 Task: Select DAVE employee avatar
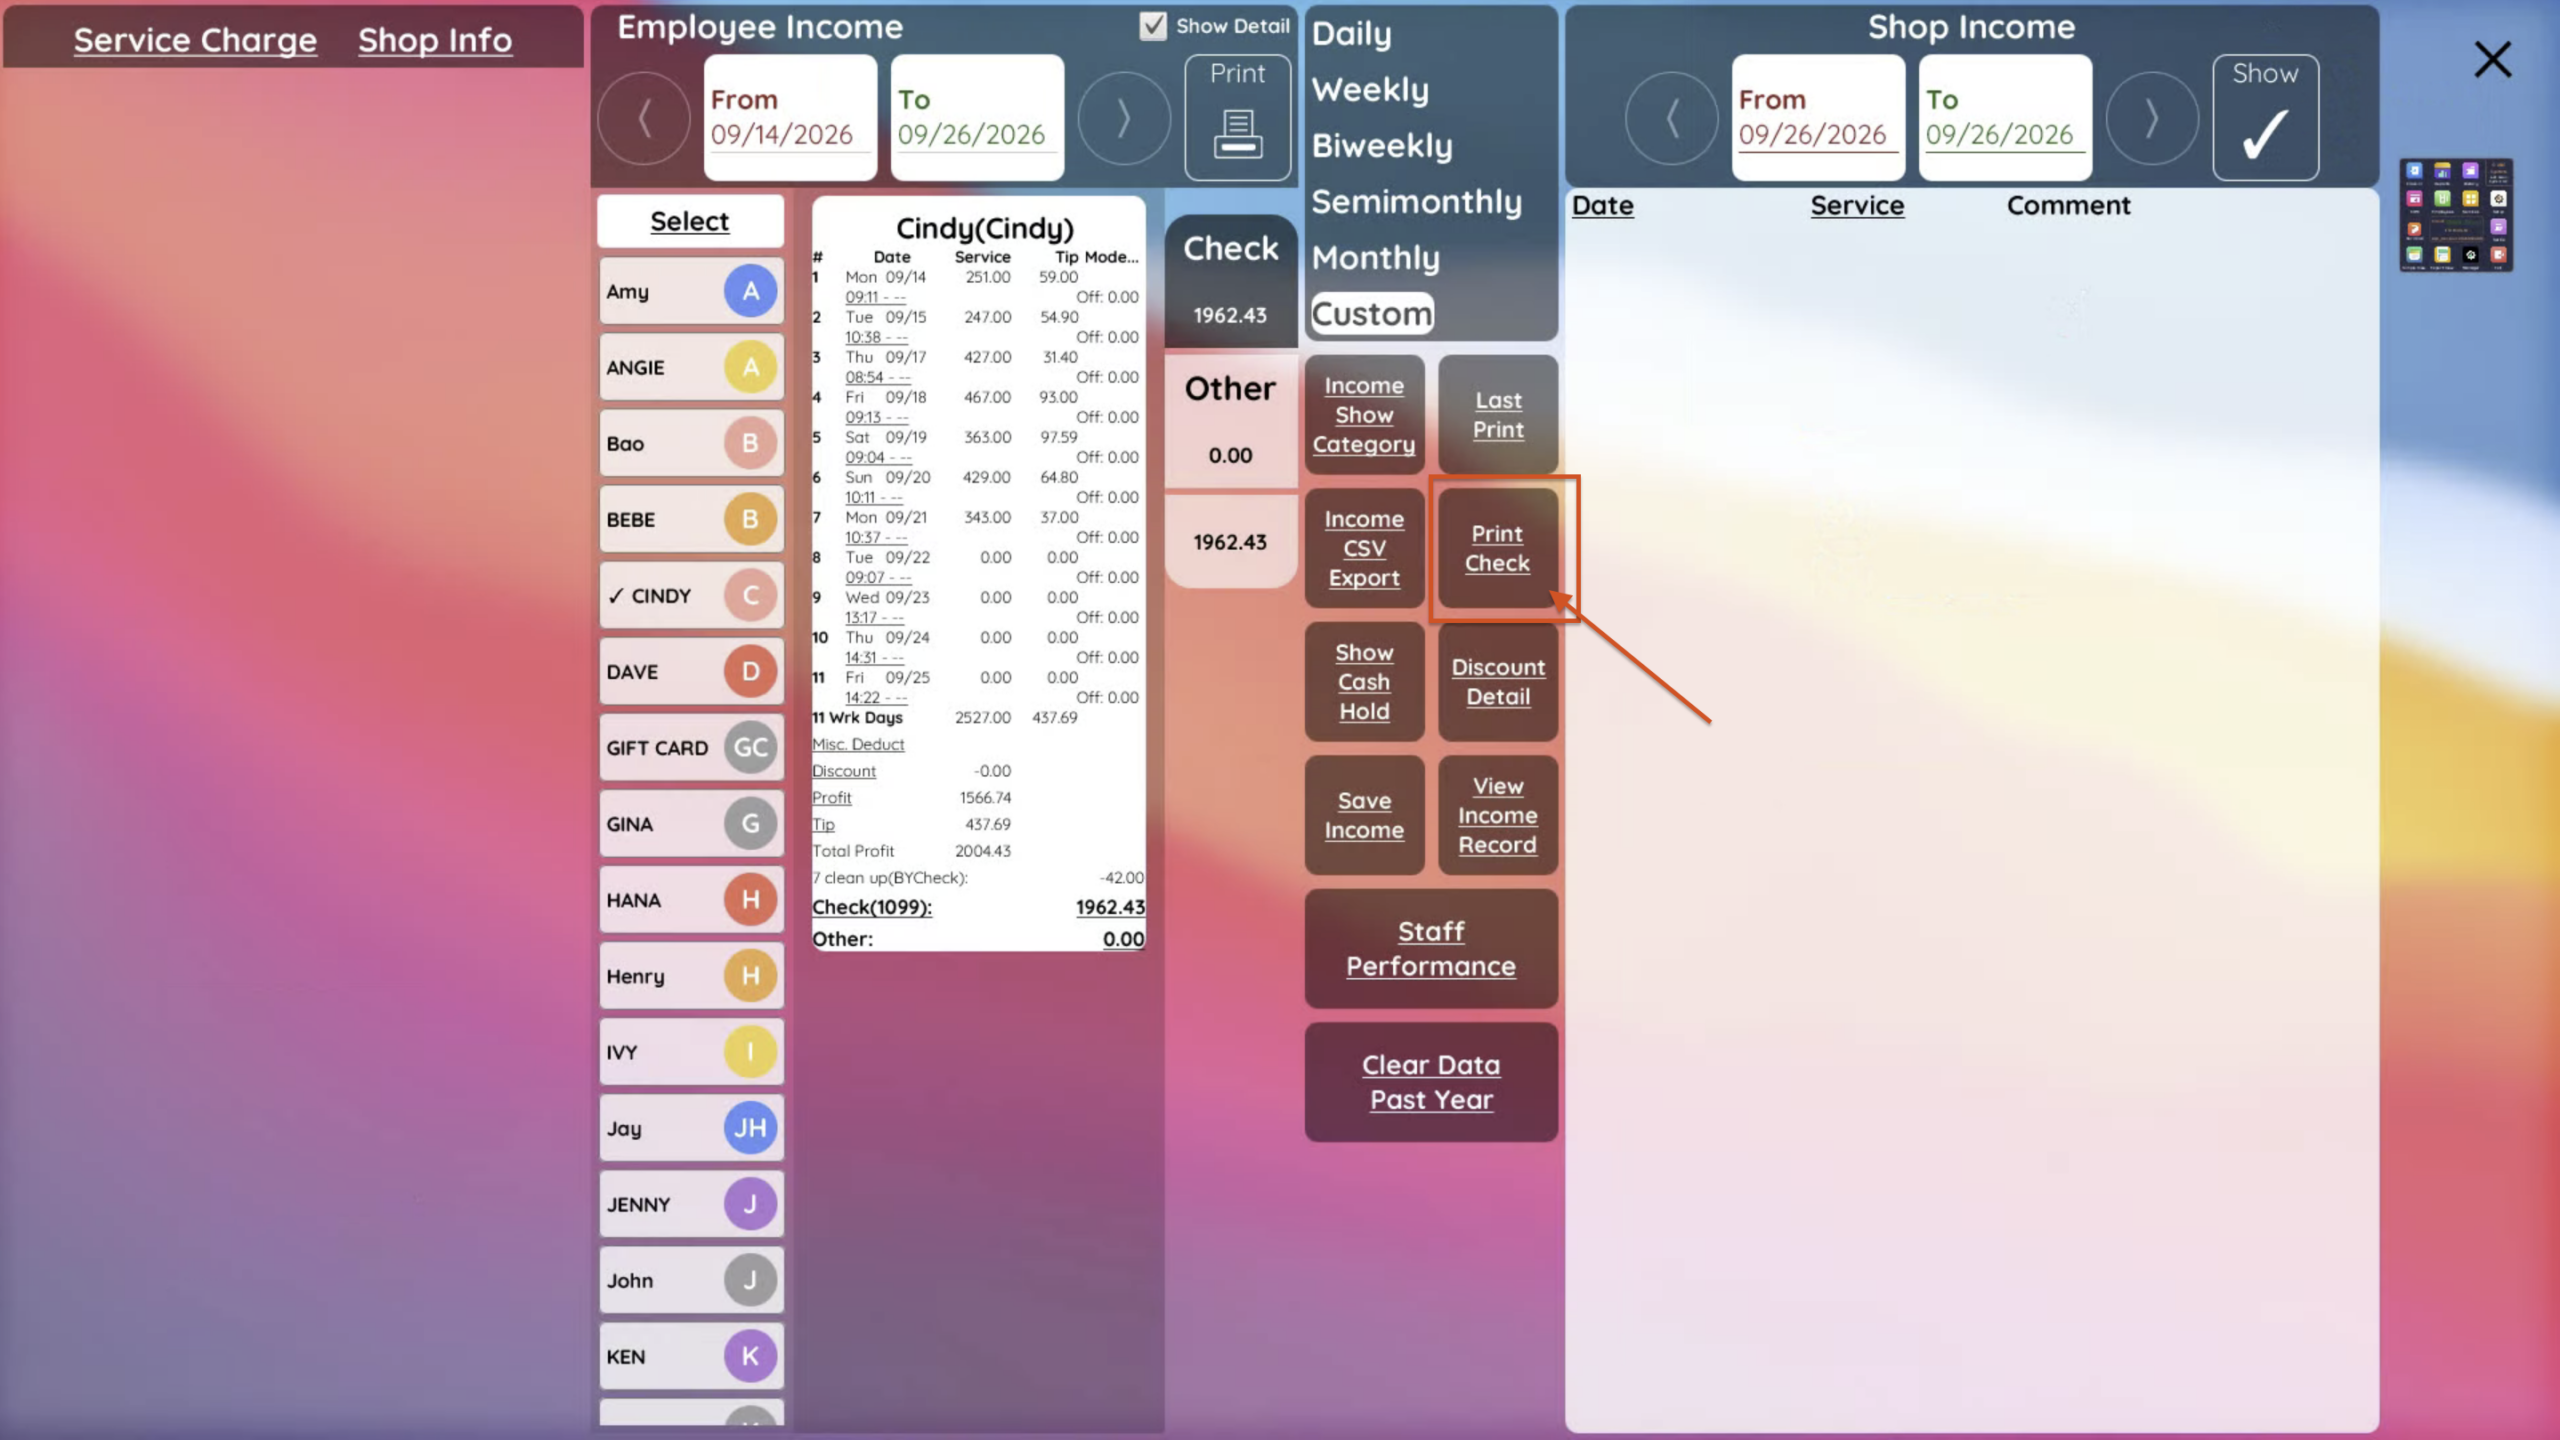click(750, 671)
